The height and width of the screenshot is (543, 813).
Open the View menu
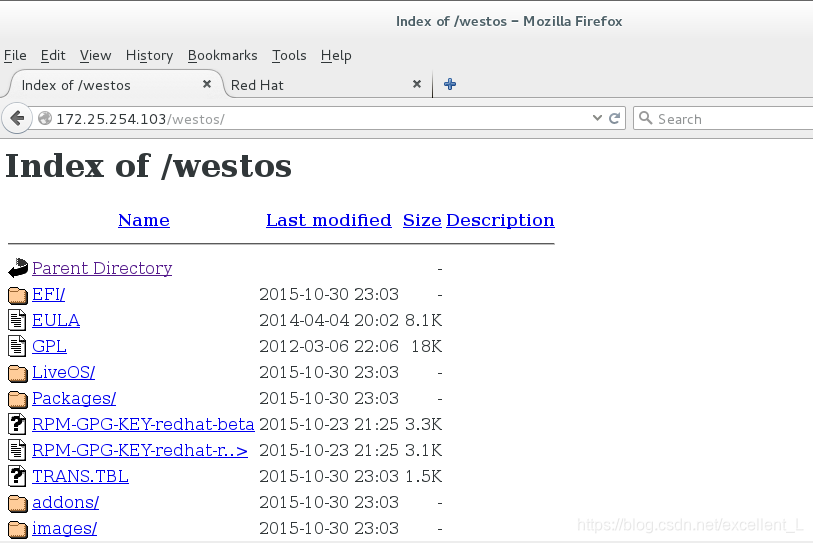[95, 55]
